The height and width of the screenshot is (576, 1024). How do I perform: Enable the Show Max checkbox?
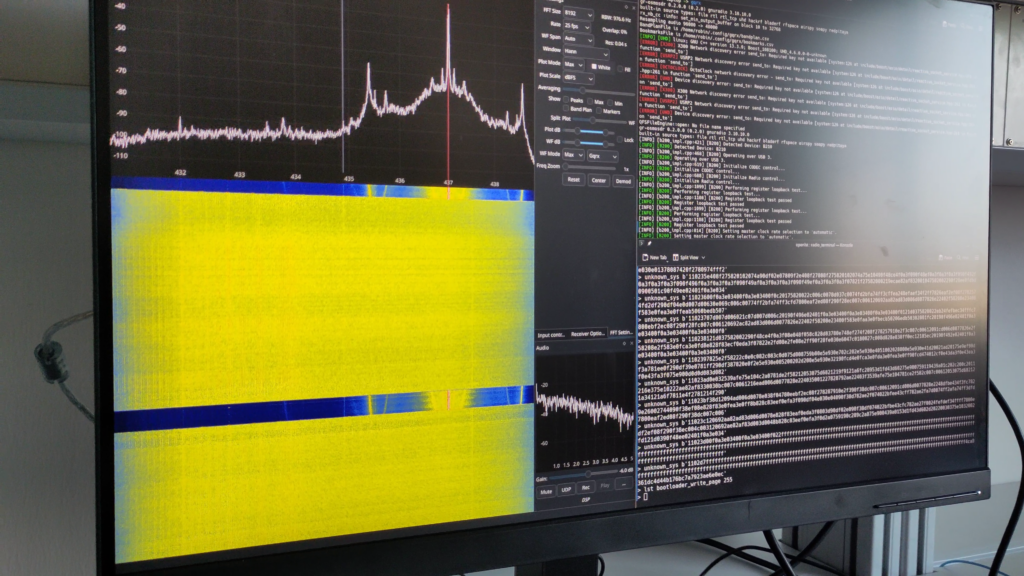point(590,101)
